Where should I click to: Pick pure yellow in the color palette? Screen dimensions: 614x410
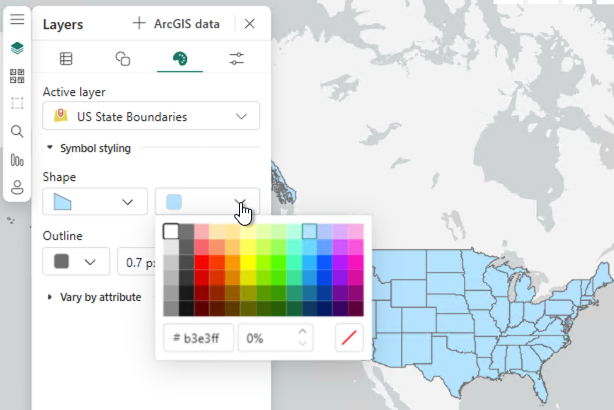pos(249,263)
